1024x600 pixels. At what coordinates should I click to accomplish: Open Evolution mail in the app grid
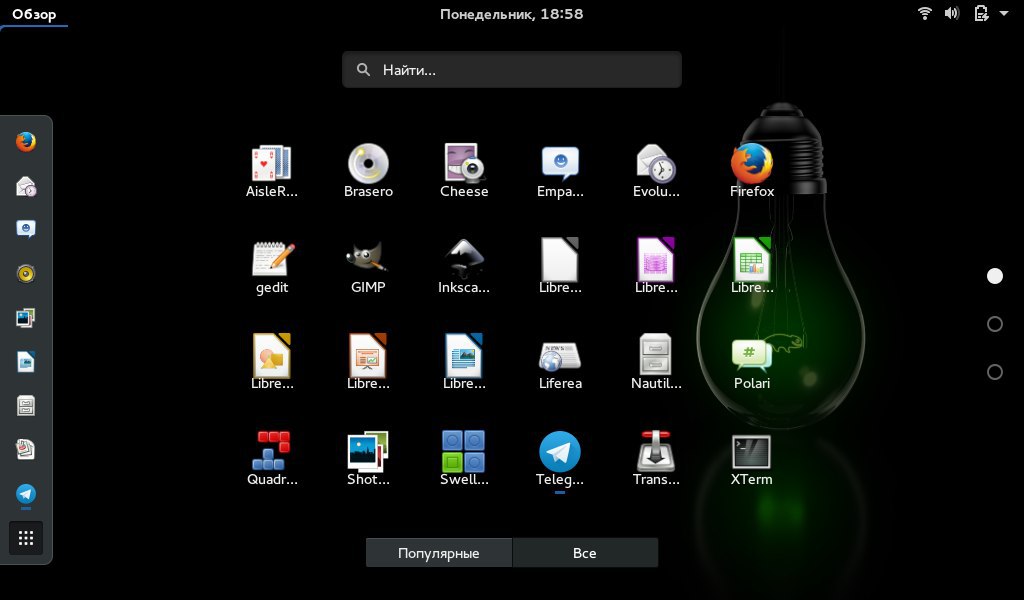click(x=656, y=171)
